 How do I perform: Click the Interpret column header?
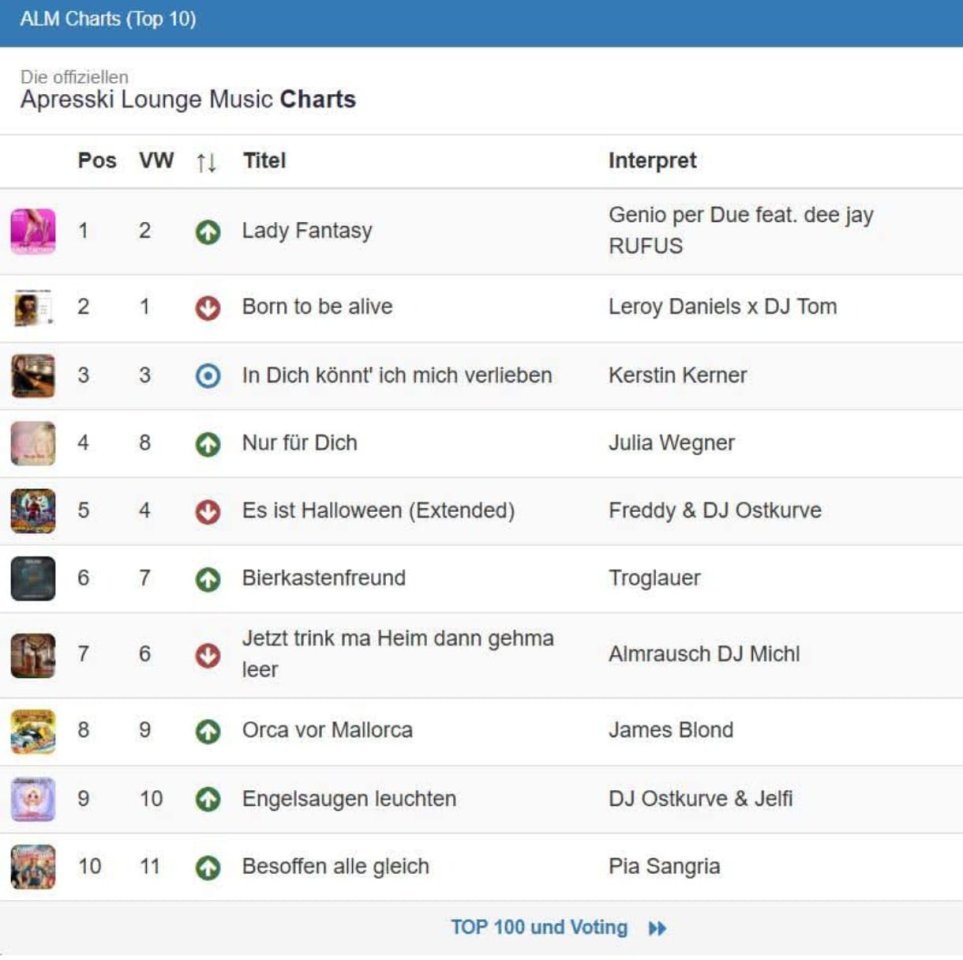[x=652, y=160]
